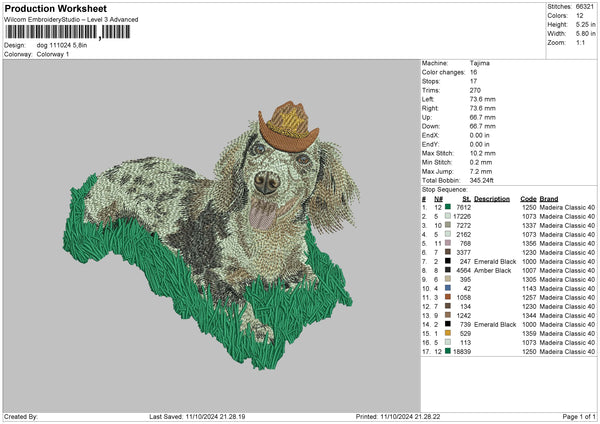This screenshot has width=600, height=424.
Task: Click the Amber Black swatch in stop 8
Action: coord(446,270)
